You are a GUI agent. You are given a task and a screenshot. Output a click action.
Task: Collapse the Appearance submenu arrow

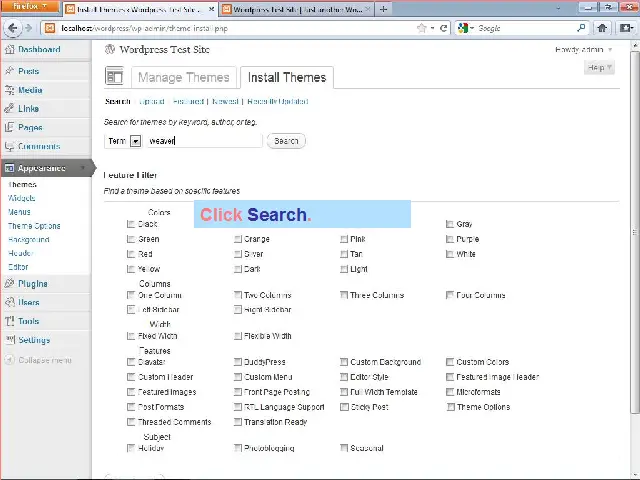click(x=83, y=168)
